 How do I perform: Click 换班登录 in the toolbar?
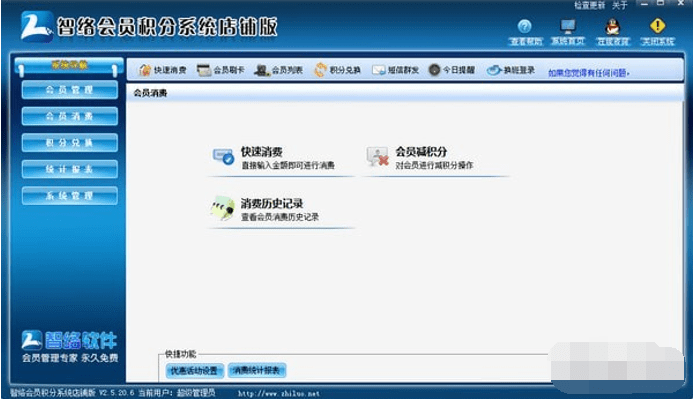tap(510, 70)
